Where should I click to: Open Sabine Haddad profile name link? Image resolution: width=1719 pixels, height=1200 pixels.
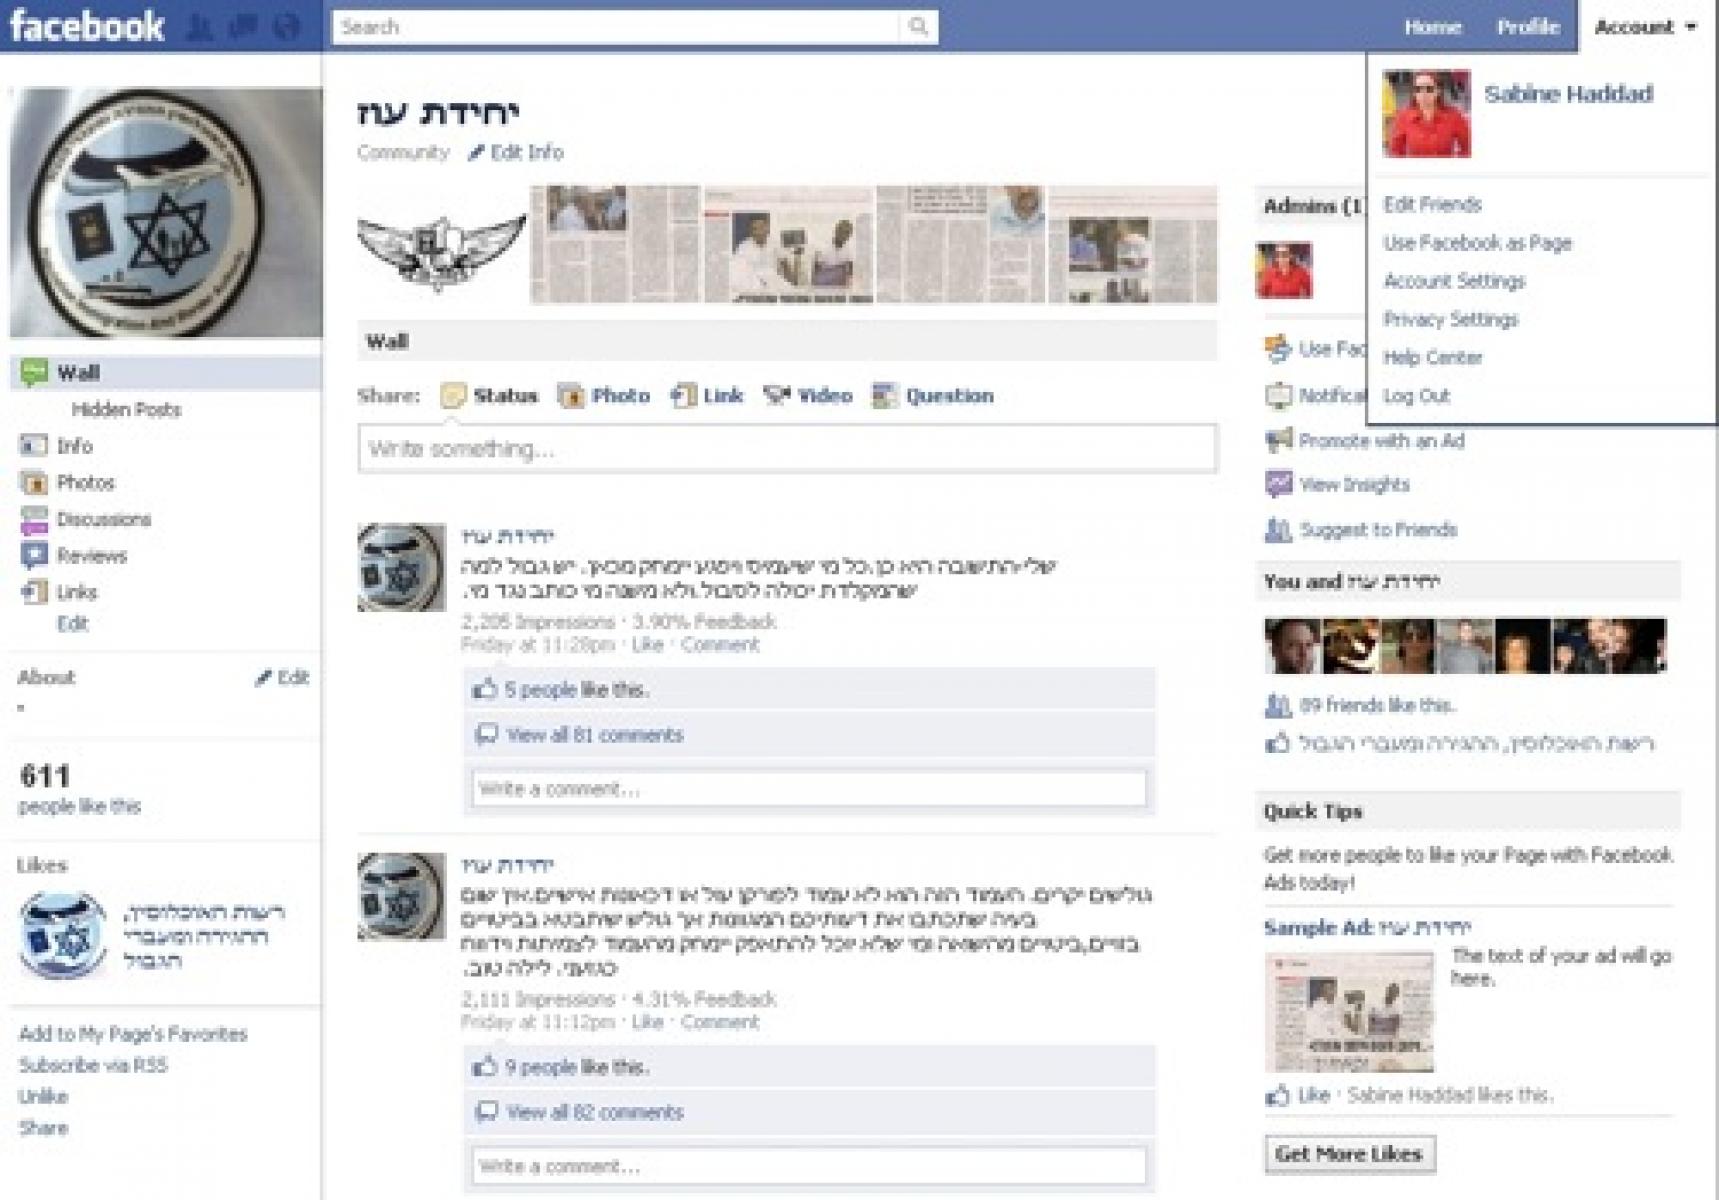(x=1568, y=94)
